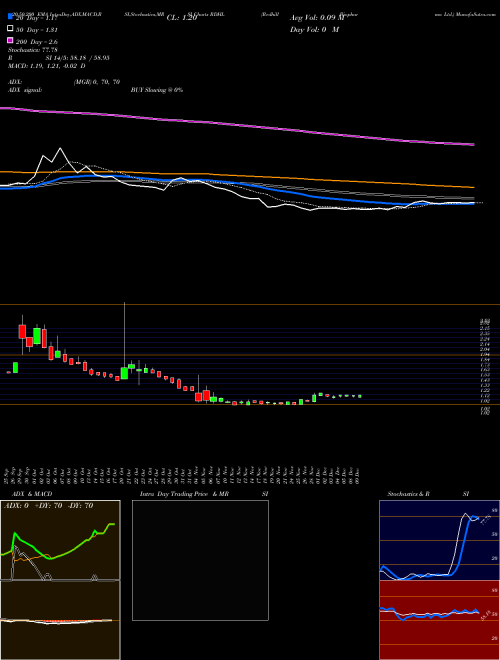Select the Day Vol: 0 M text
Viewport: 500px width, 660px height.
[x=315, y=29]
